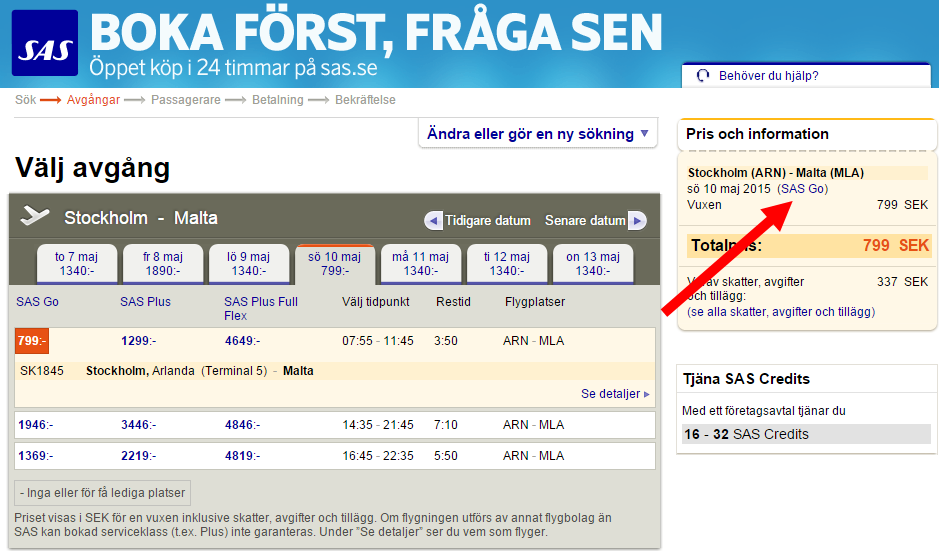Select the 1299:- SAS Plus fare

pos(138,341)
